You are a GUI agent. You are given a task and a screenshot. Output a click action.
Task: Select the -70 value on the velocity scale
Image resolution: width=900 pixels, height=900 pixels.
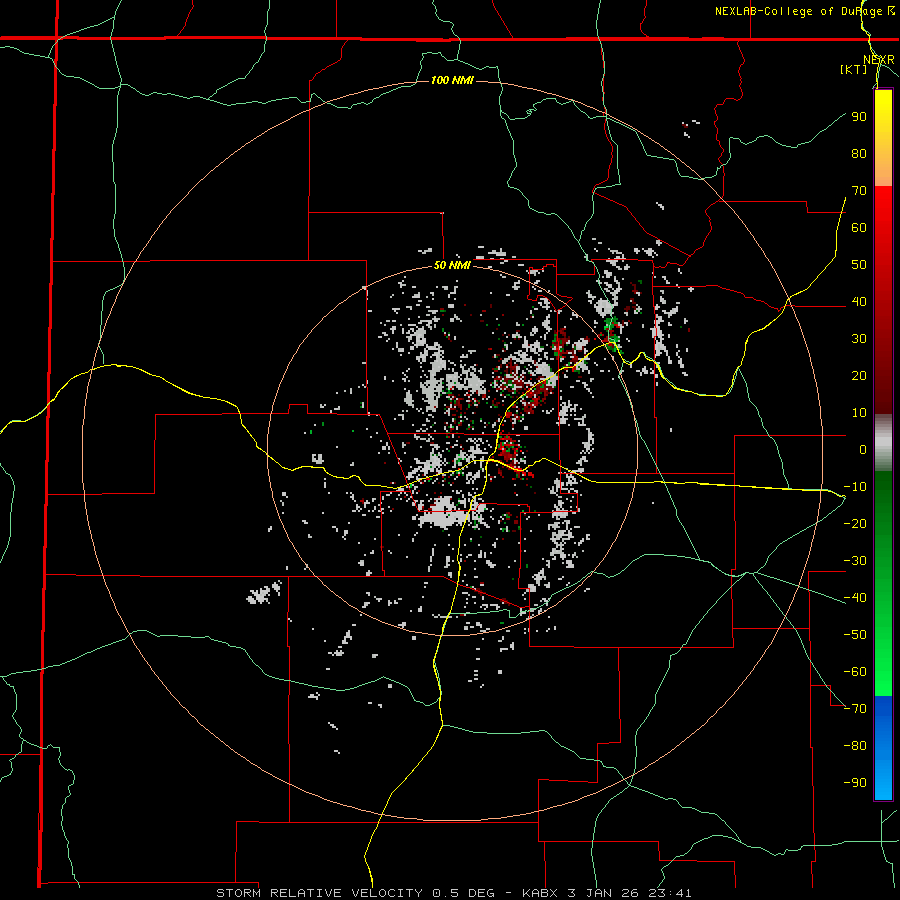(855, 708)
